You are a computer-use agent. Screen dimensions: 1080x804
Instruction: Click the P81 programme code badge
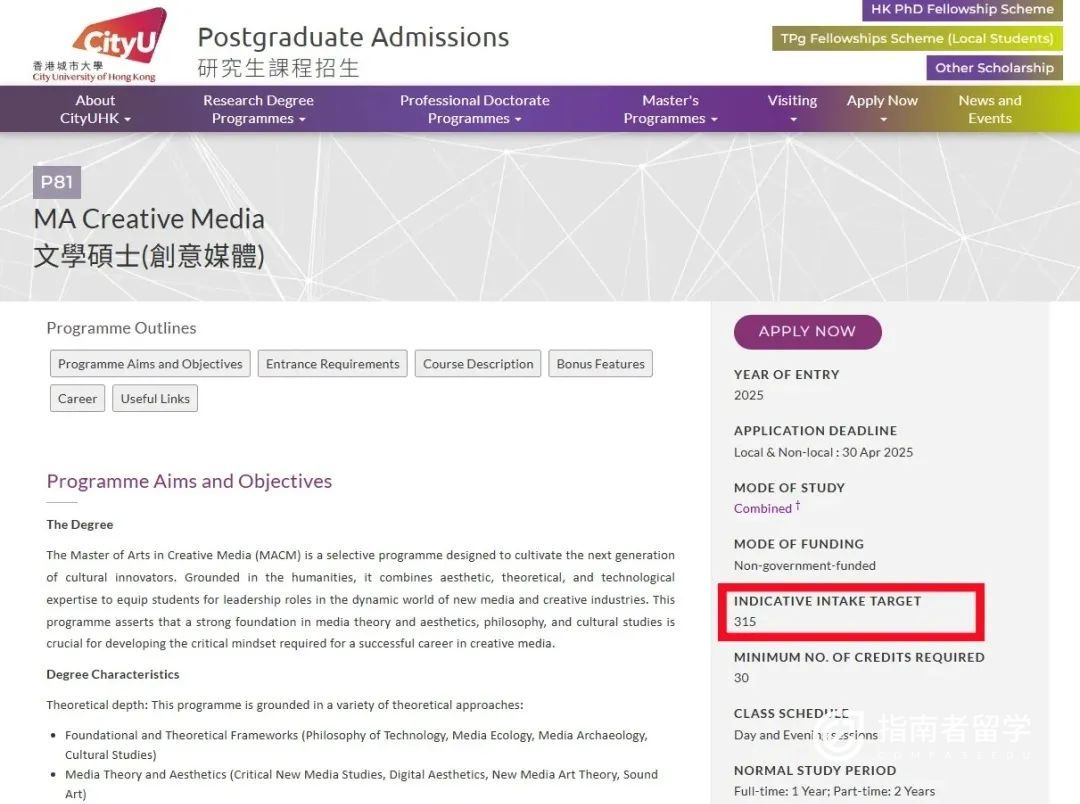[56, 182]
